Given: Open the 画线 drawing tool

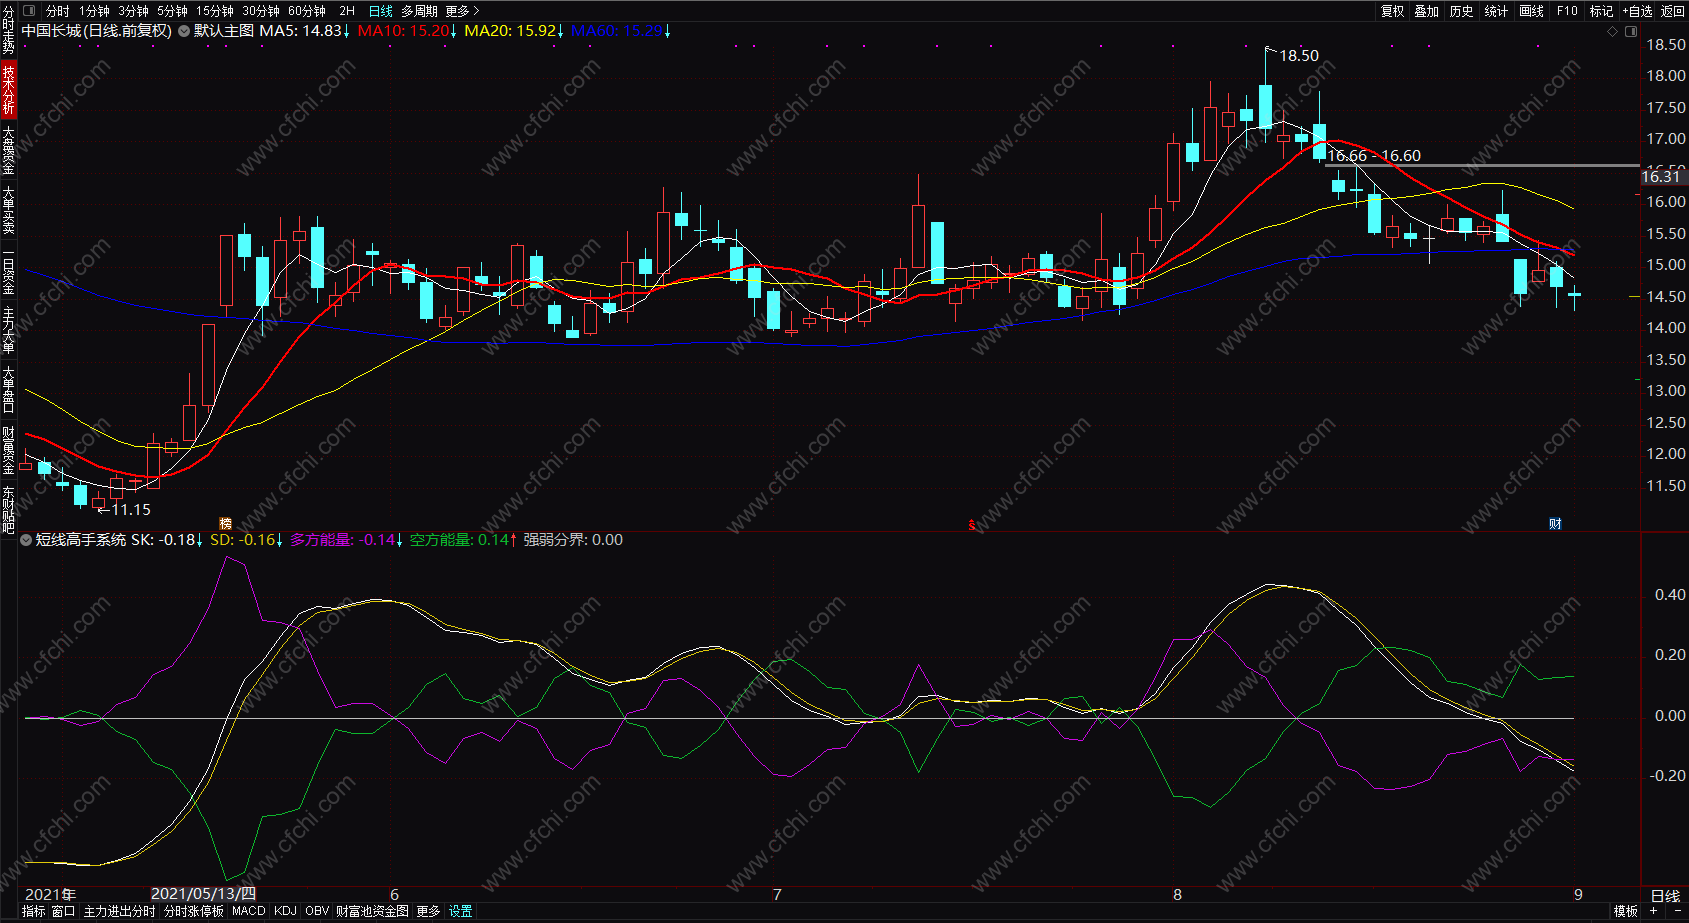Looking at the screenshot, I should [x=1531, y=11].
